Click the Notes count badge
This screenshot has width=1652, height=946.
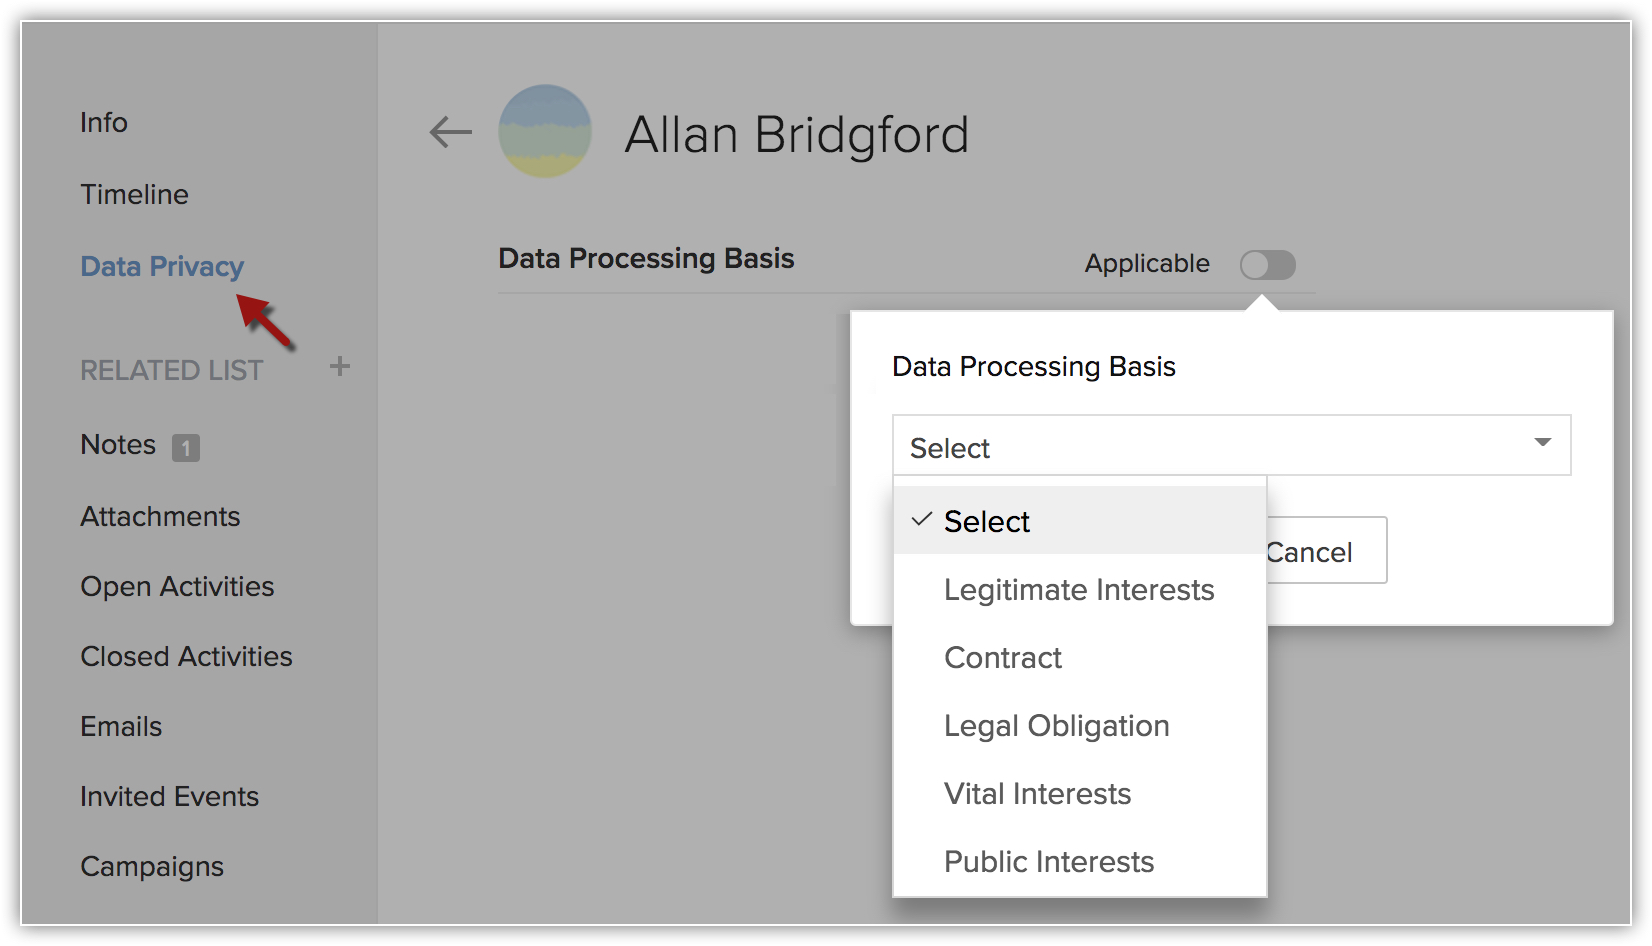tap(186, 447)
